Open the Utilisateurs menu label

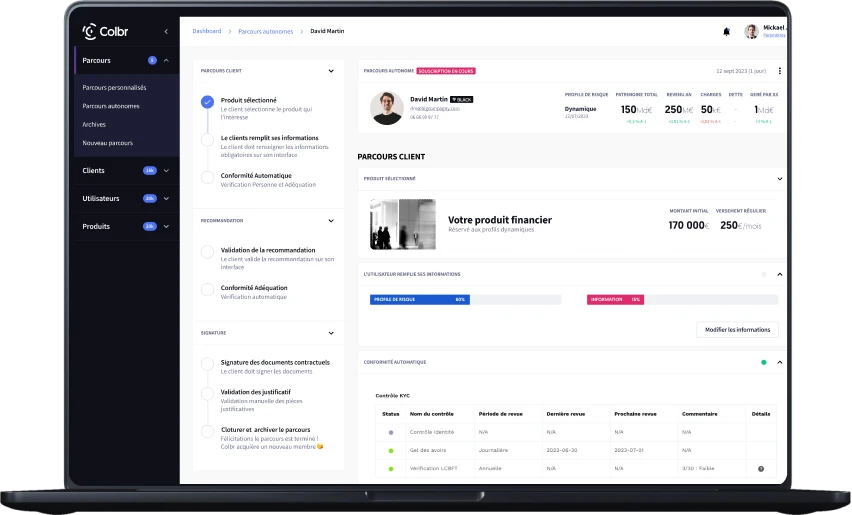coord(101,198)
